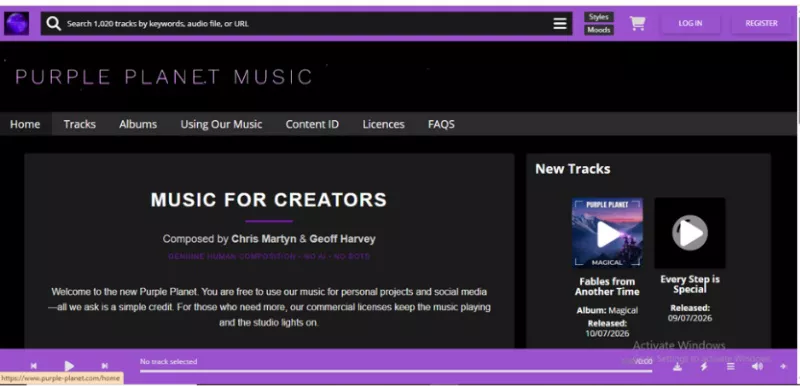Click the plus-shaped icon at the player bar's far end
The image size is (800, 386).
pos(784,366)
